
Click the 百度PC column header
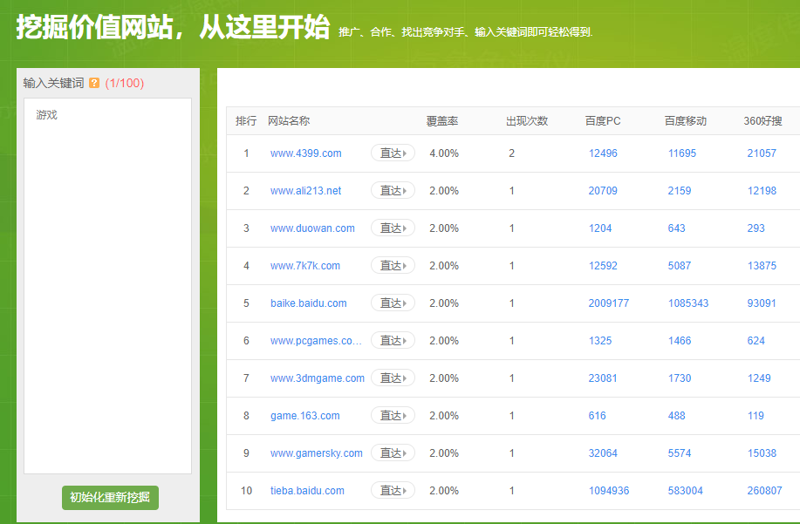click(603, 121)
